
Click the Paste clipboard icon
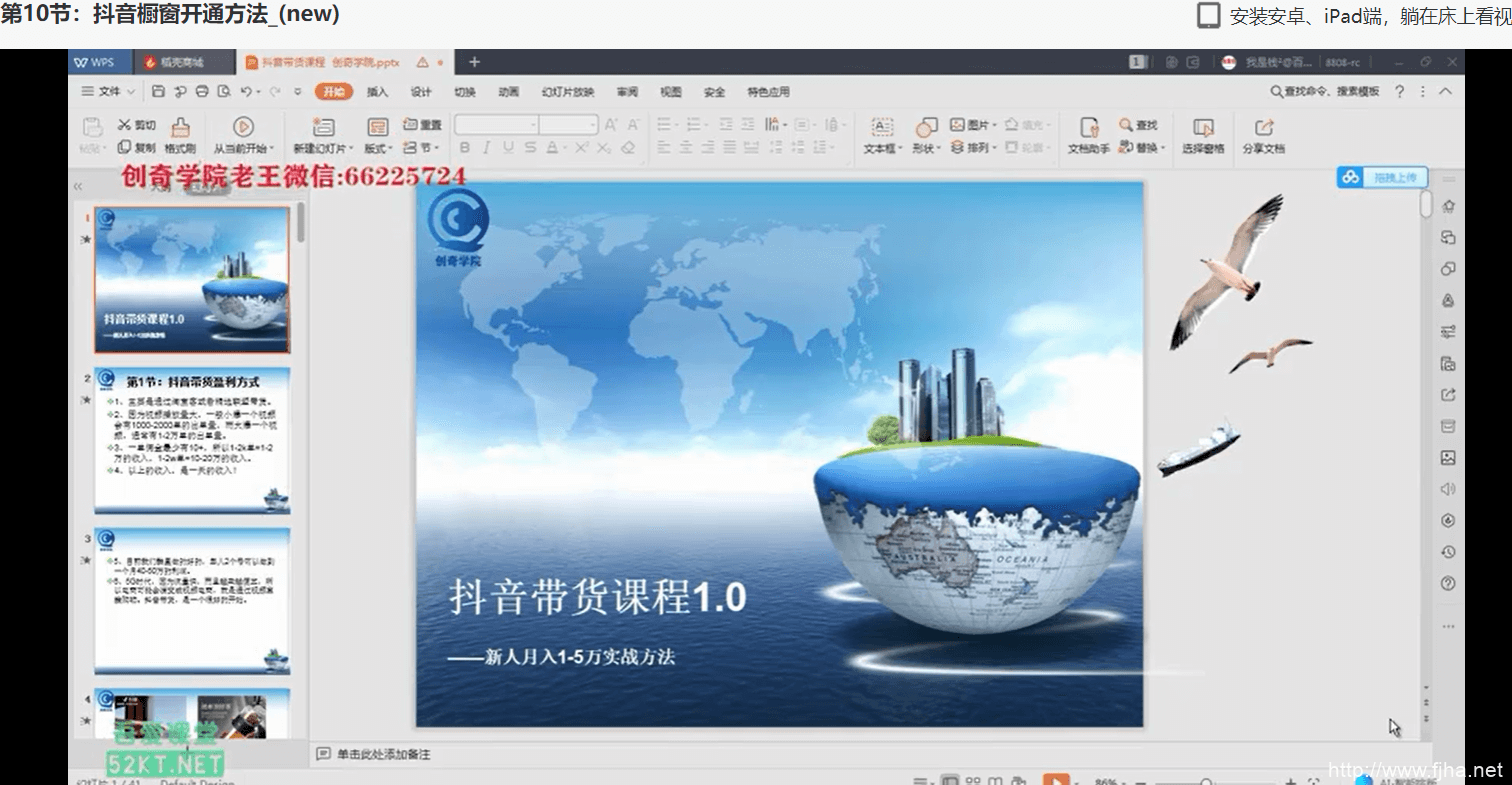click(92, 127)
